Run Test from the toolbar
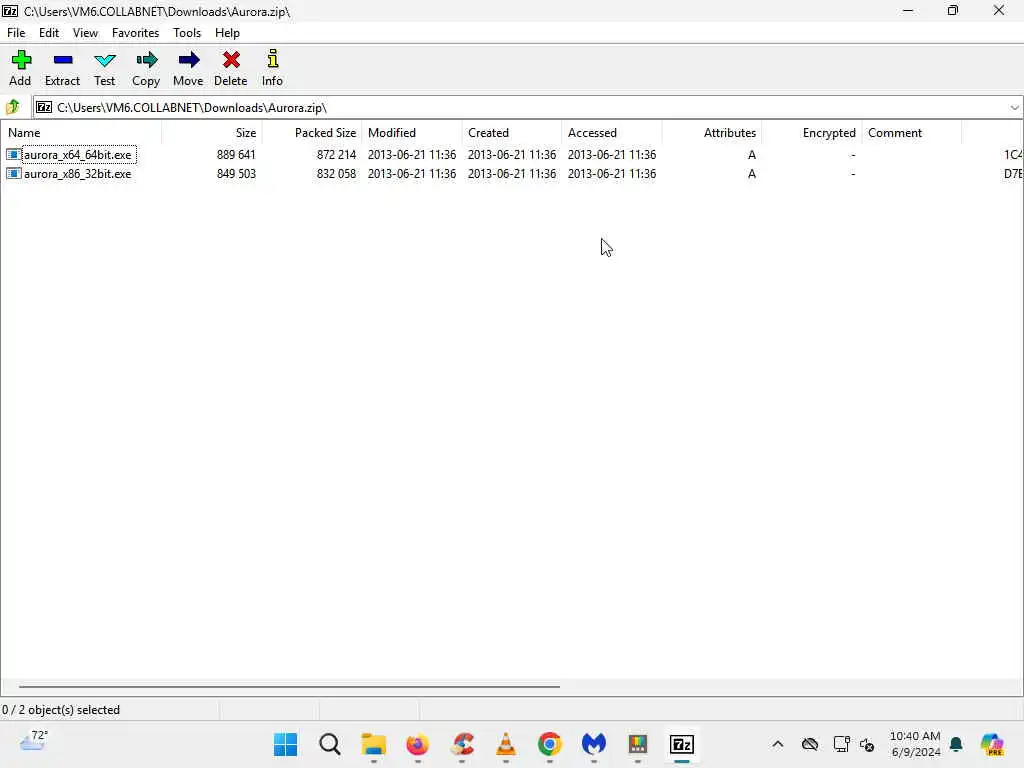Image resolution: width=1024 pixels, height=768 pixels. pyautogui.click(x=104, y=68)
